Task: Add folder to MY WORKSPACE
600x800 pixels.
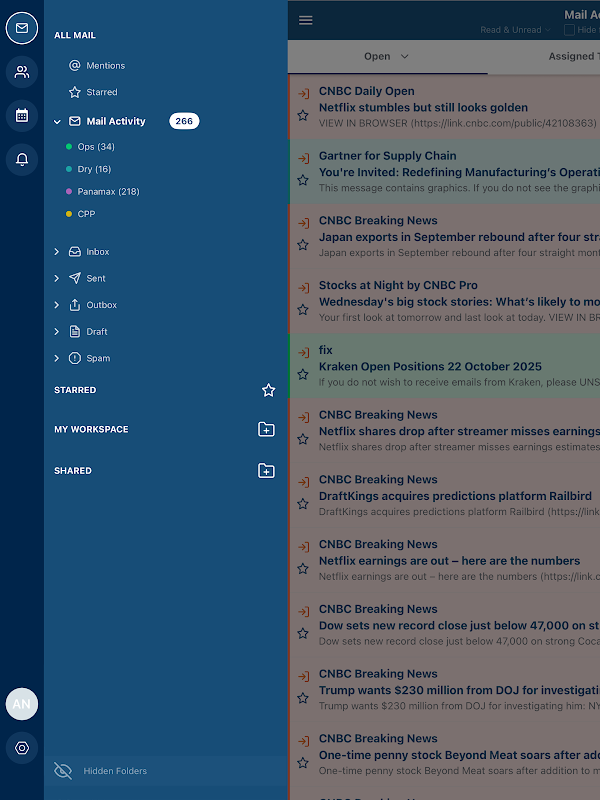Action: 266,430
